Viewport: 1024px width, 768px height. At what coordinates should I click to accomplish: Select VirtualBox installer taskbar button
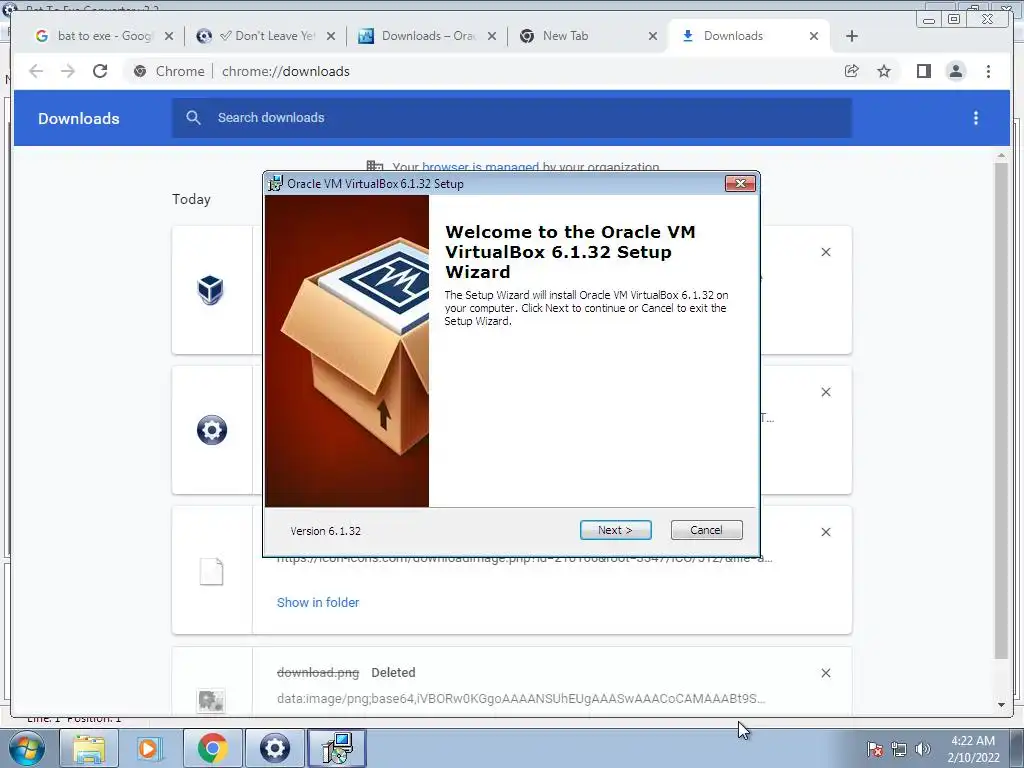coord(337,748)
